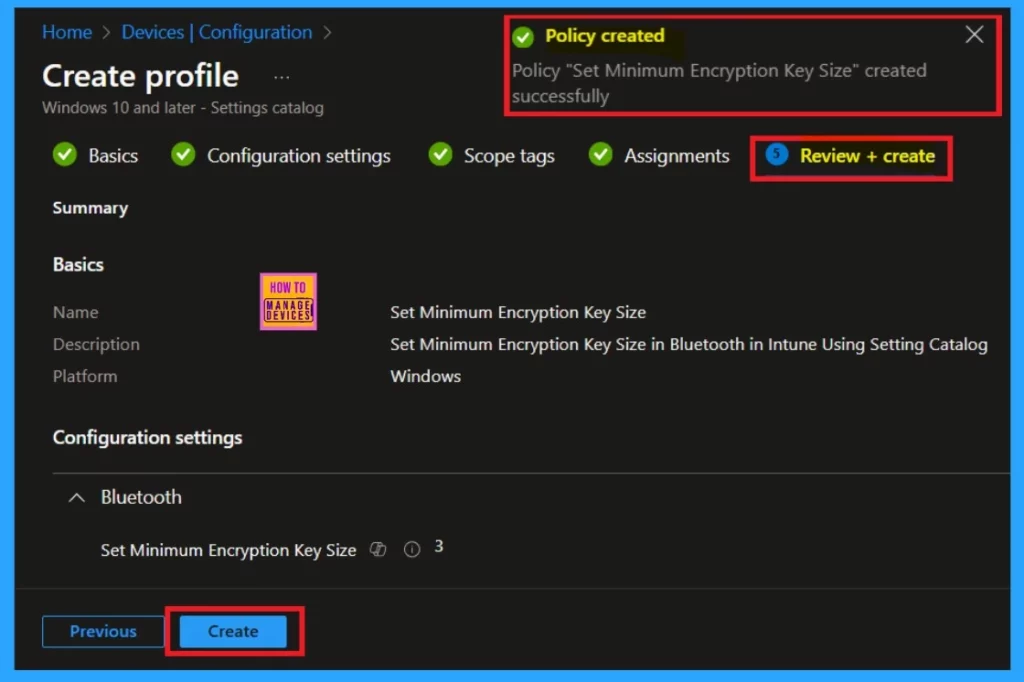Select the Review + create step
Viewport: 1024px width, 682px height.
click(x=867, y=155)
